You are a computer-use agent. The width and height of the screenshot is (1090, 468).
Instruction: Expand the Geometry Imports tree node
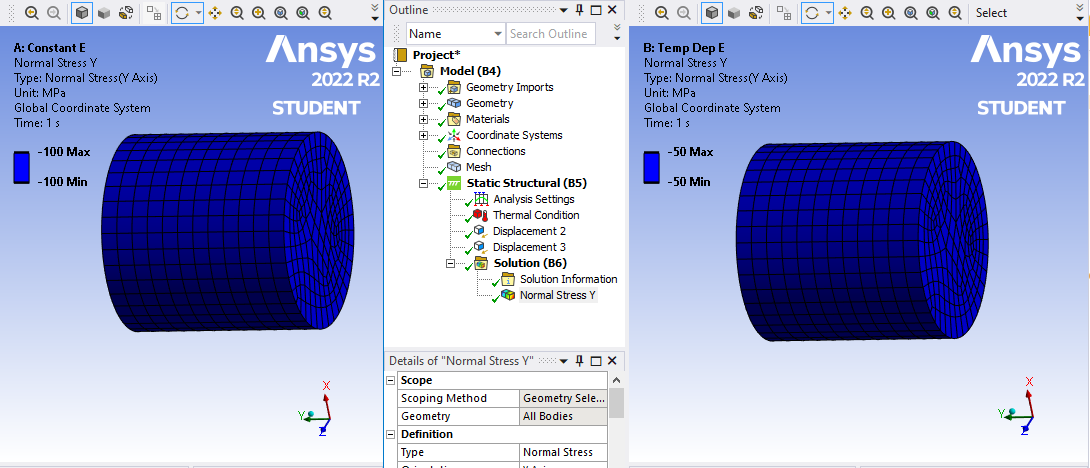(423, 87)
